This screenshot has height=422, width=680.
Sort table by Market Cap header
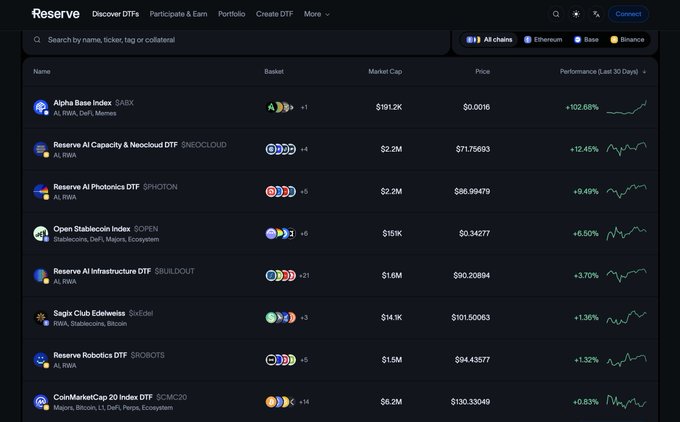[385, 72]
